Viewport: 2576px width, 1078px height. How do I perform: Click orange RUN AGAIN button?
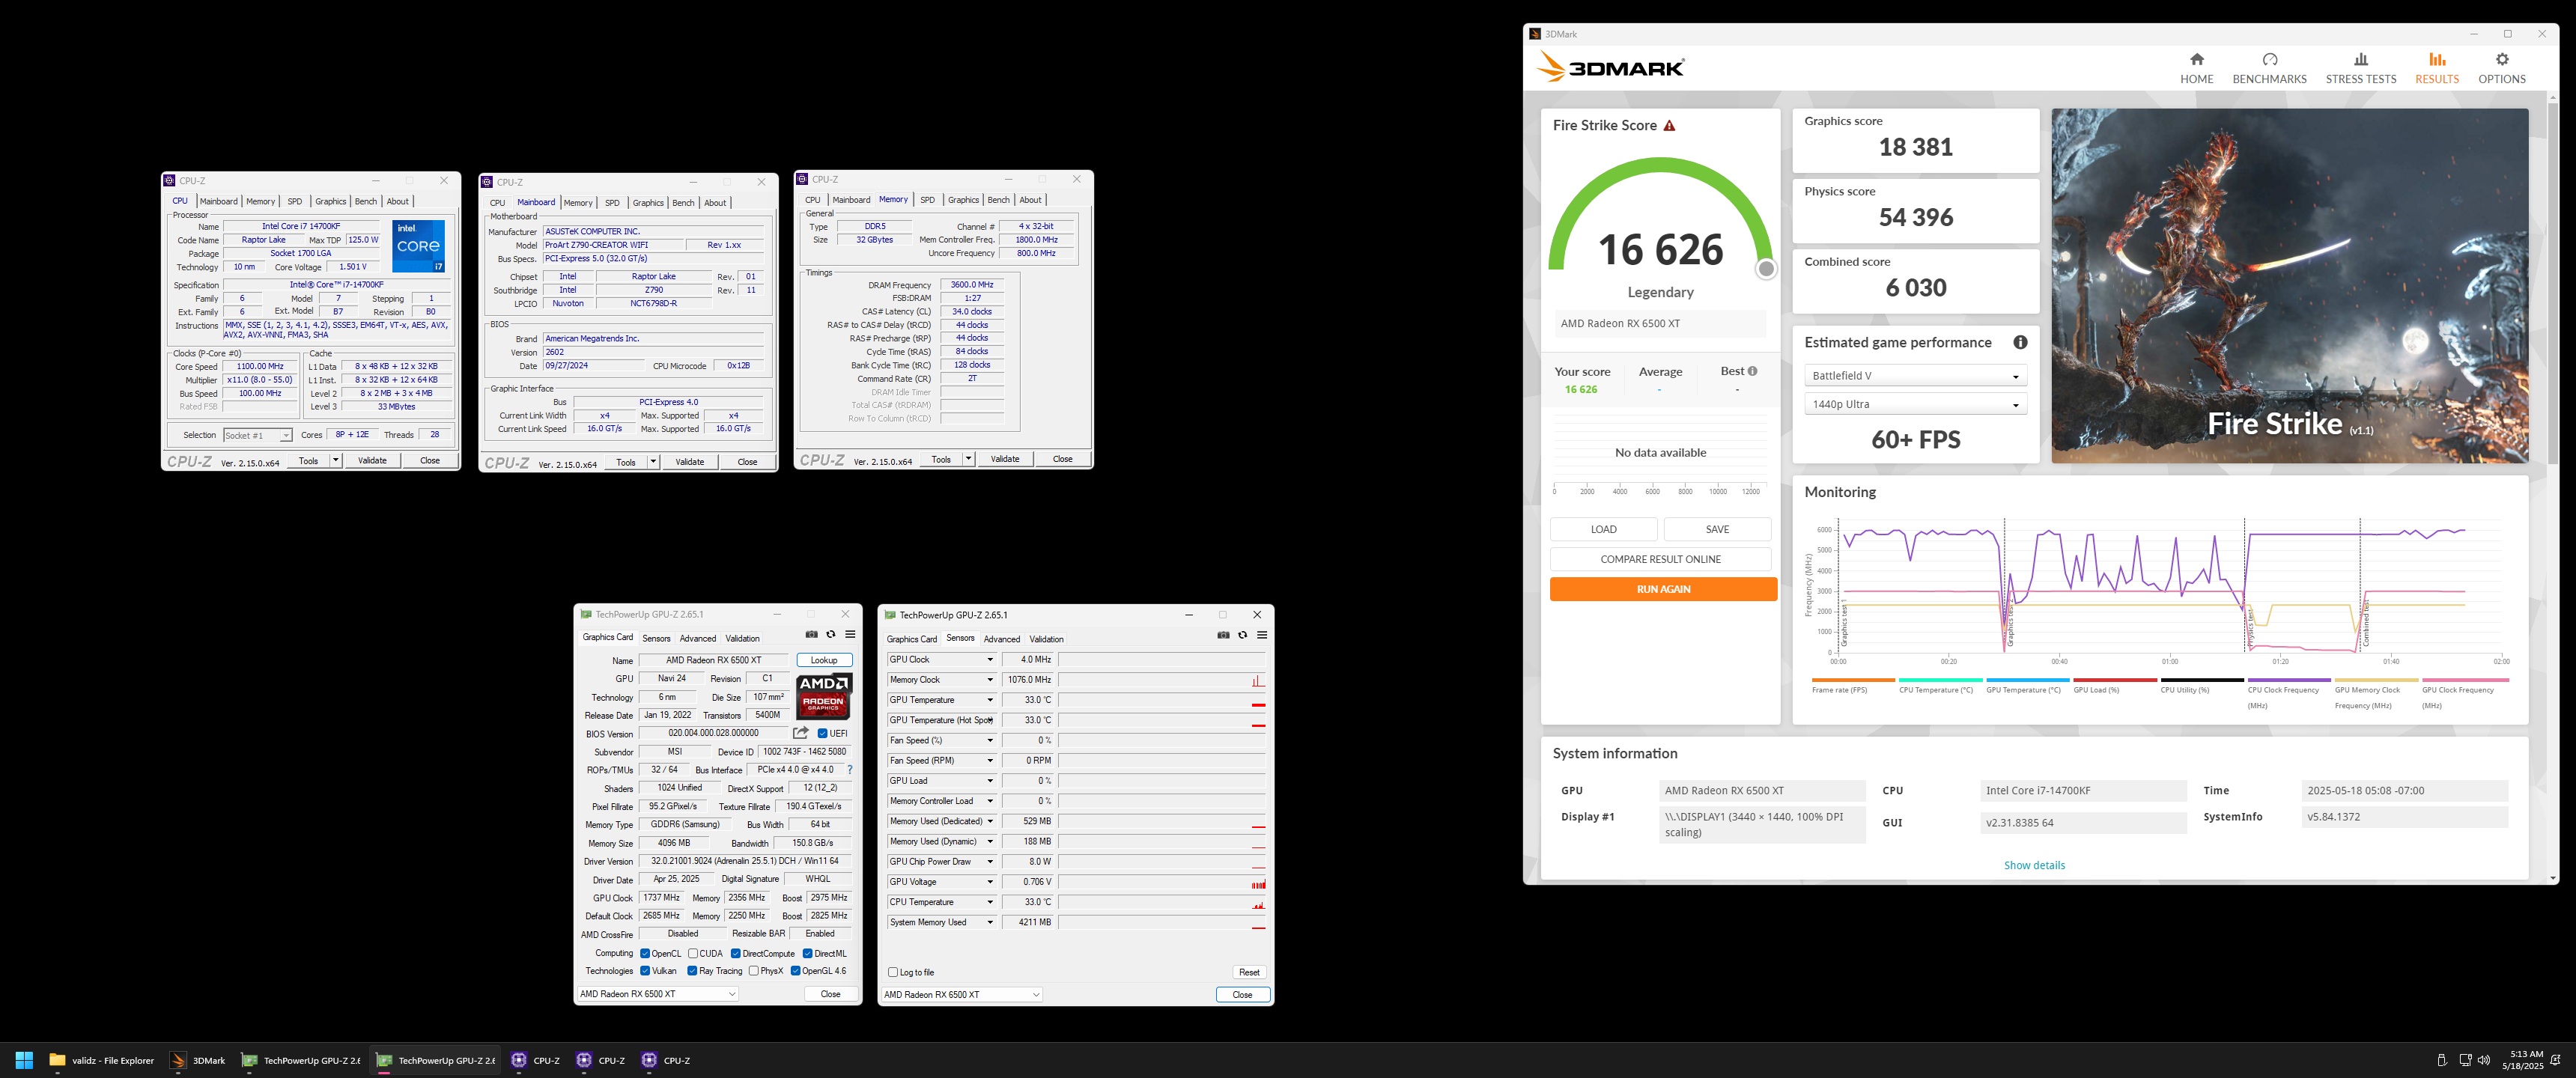1663,589
